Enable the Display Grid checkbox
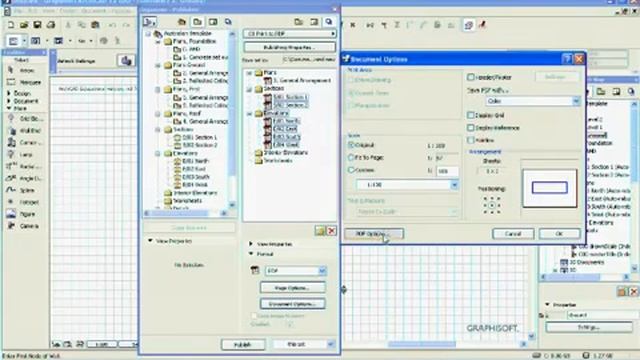Image resolution: width=640 pixels, height=360 pixels. point(471,115)
